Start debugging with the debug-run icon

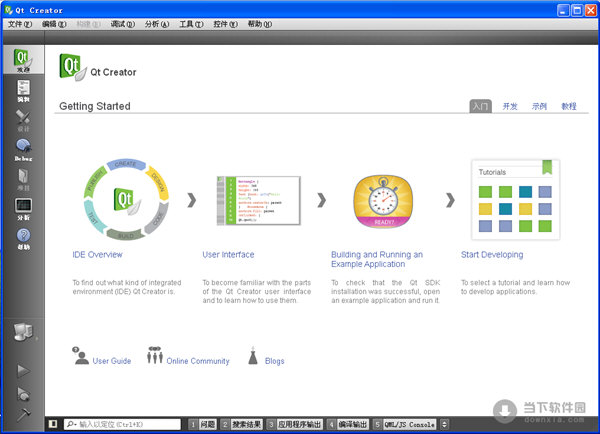(23, 394)
